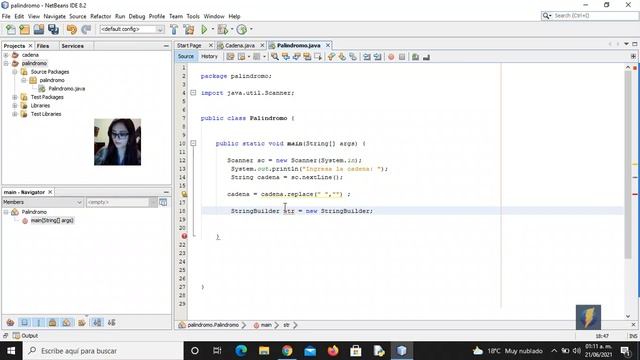Screen dimensions: 640x360
Task: Click the Uncomment lines icon in editor toolbar
Action: tap(426, 57)
